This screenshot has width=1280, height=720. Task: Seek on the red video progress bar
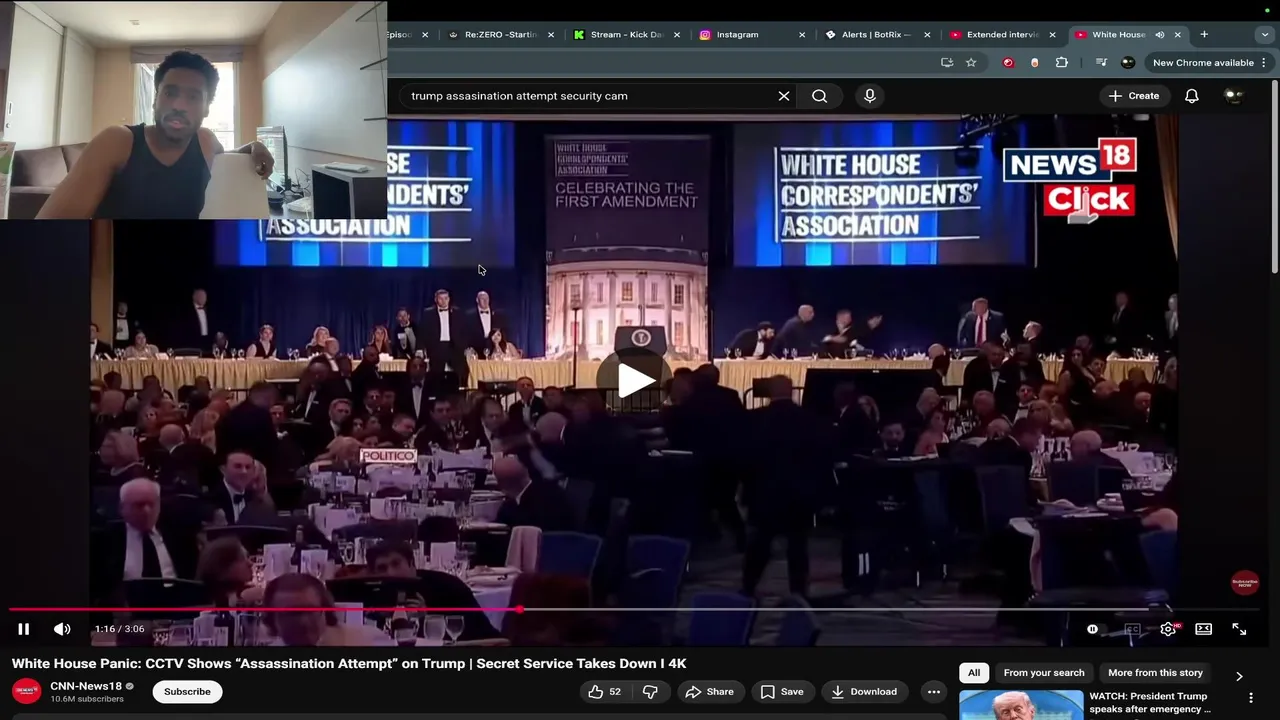click(x=632, y=608)
